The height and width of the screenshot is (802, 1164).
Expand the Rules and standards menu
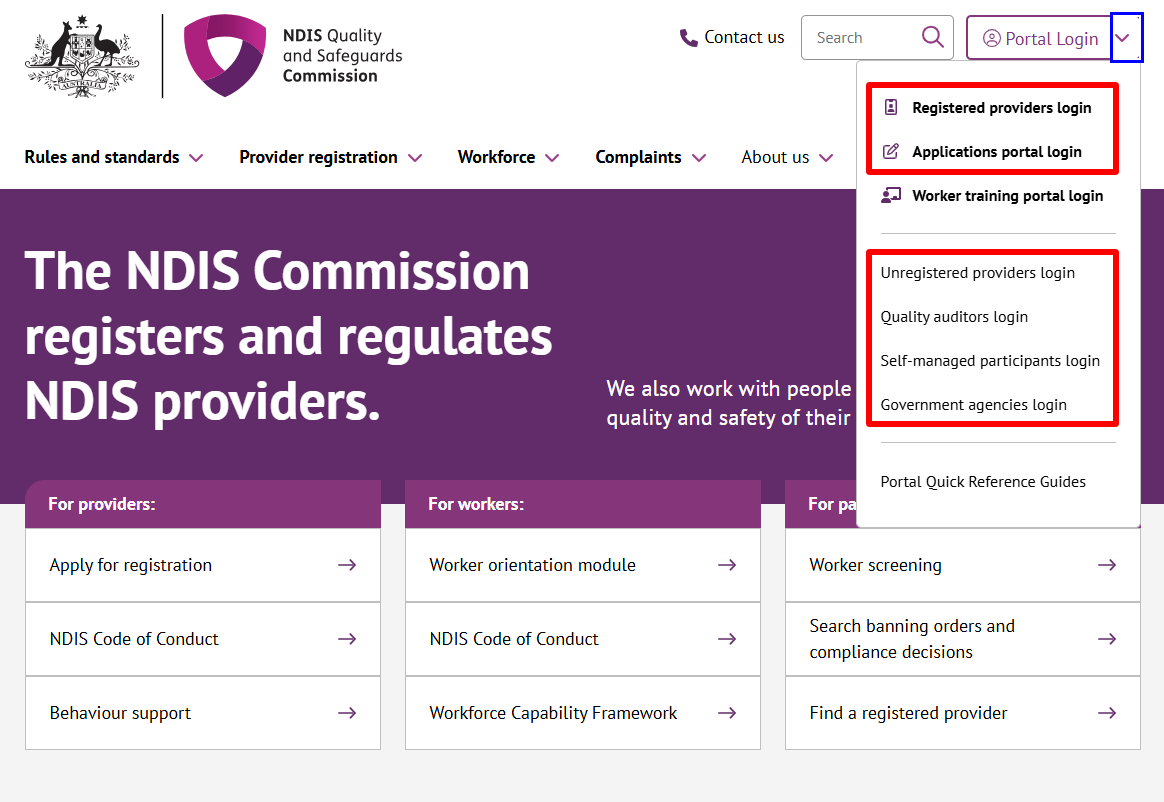113,157
